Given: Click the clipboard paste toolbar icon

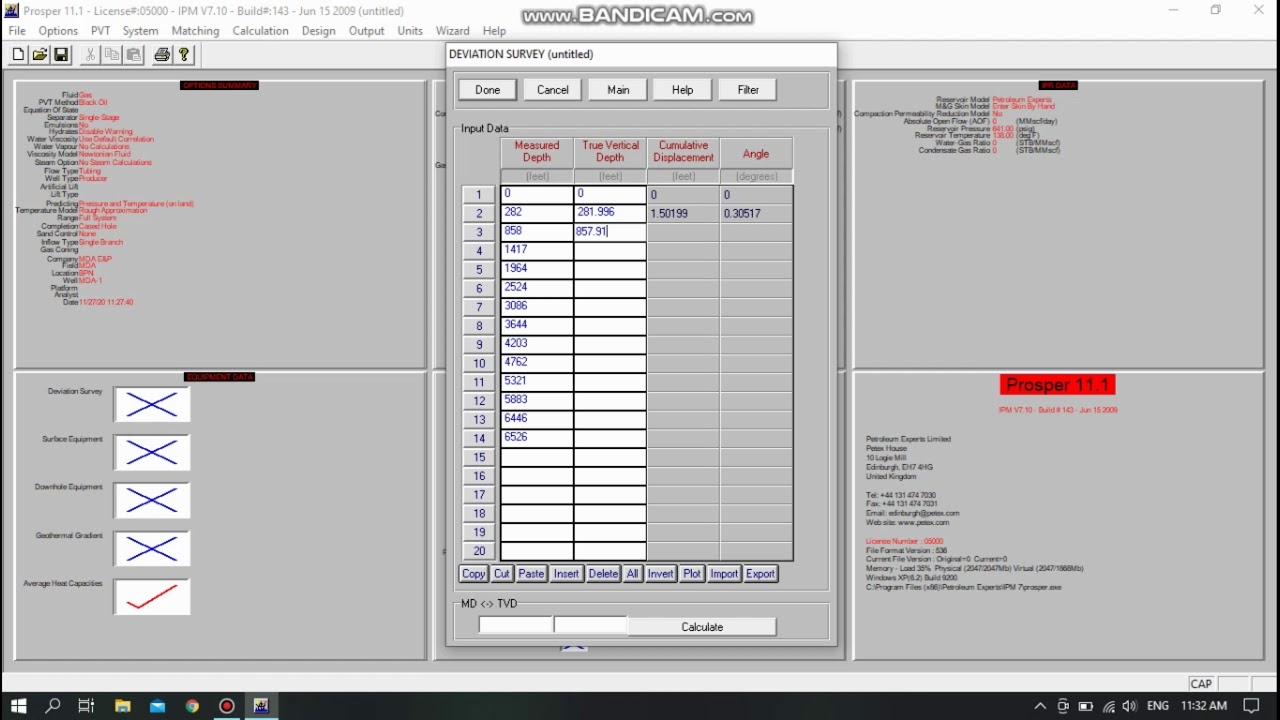Looking at the screenshot, I should pyautogui.click(x=133, y=55).
